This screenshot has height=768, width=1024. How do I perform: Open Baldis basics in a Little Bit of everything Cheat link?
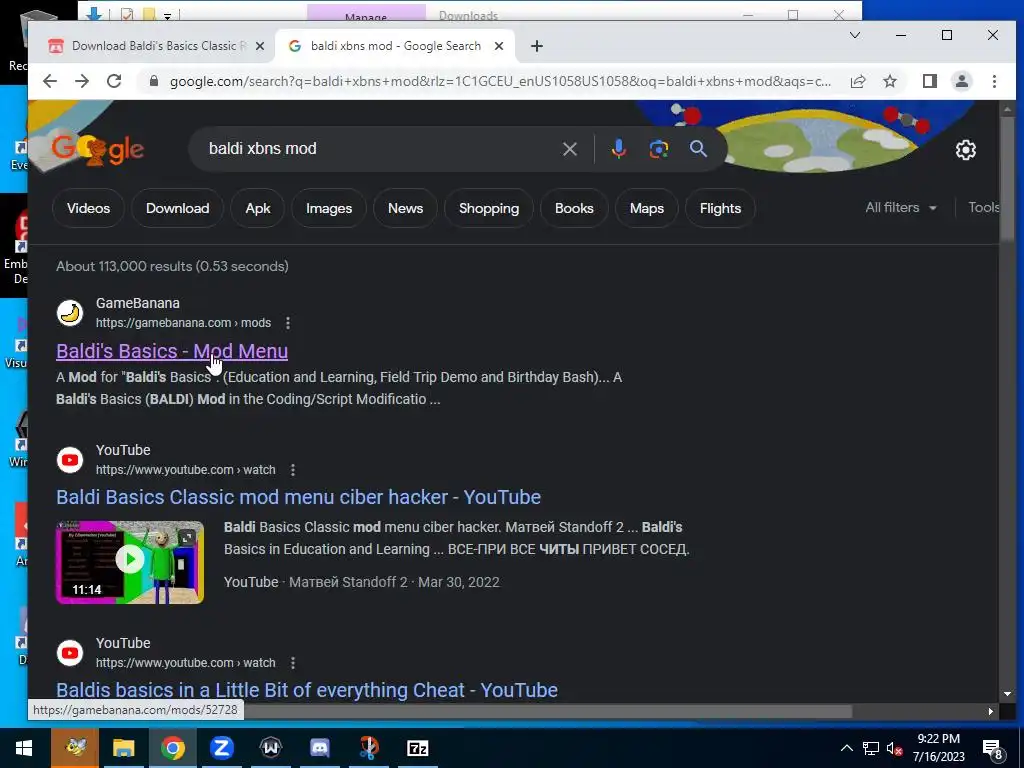(x=307, y=690)
